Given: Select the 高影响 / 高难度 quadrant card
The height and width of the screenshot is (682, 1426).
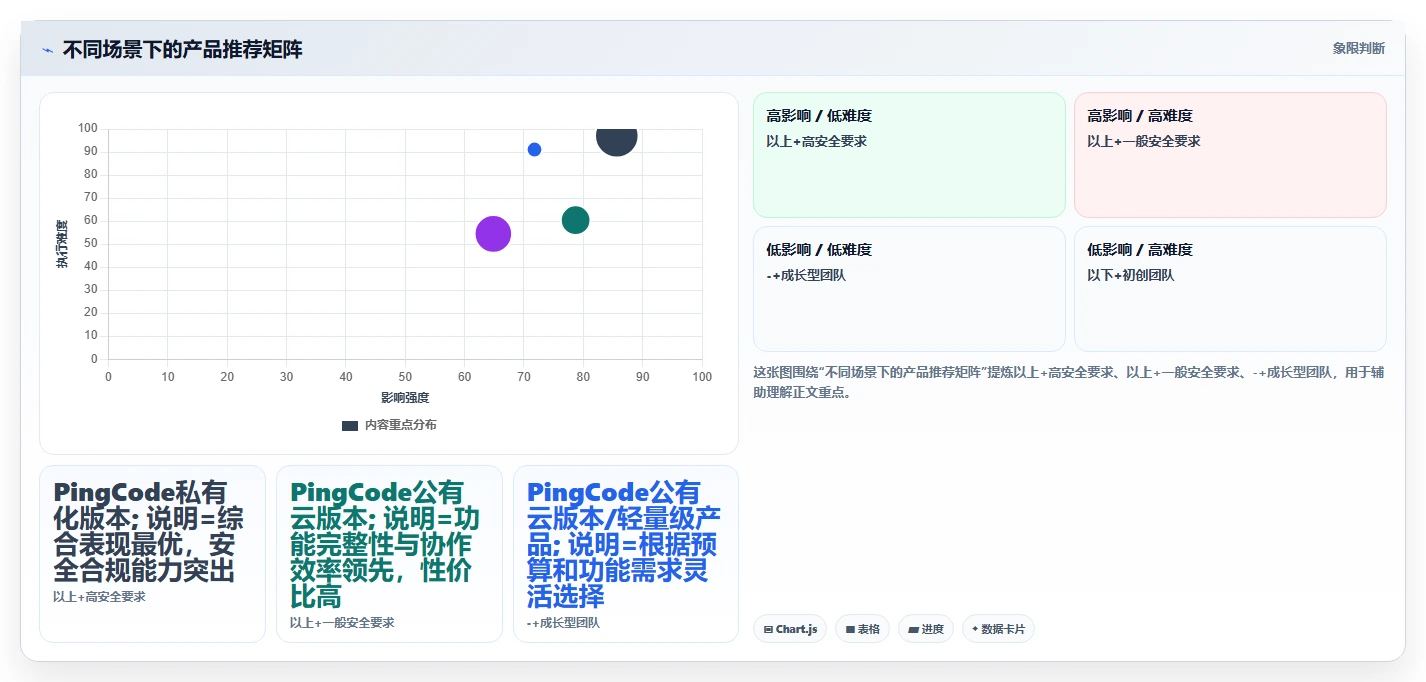Looking at the screenshot, I should [x=1230, y=155].
